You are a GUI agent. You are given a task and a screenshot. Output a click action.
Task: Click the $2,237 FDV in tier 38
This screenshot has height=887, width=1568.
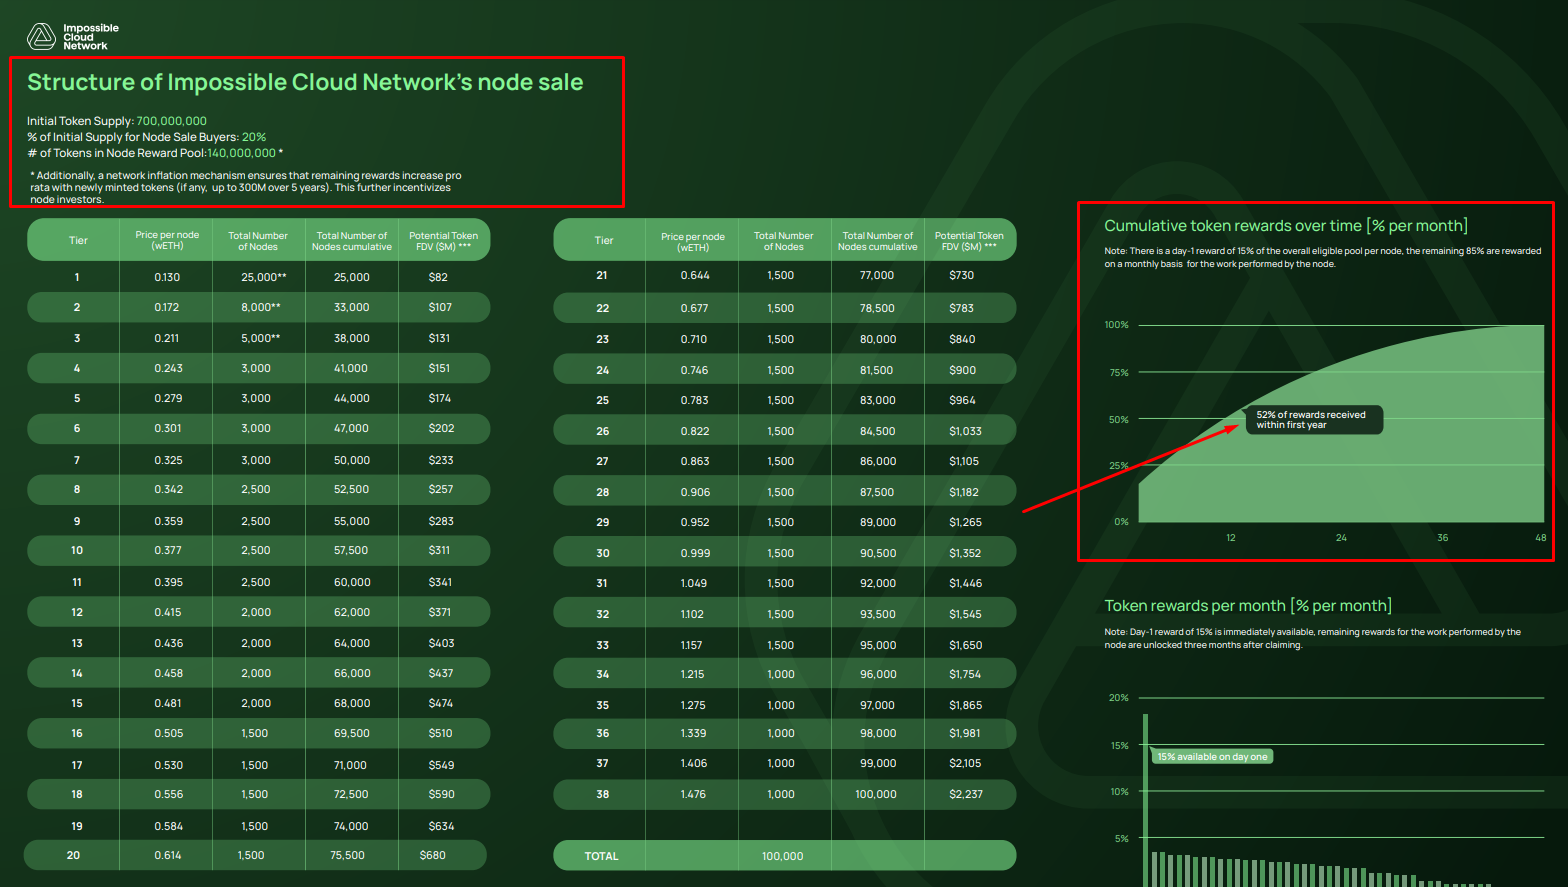(965, 794)
